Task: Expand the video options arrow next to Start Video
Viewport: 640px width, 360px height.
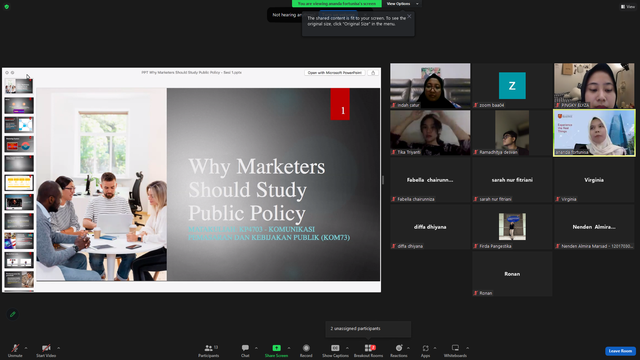Action: [x=58, y=348]
